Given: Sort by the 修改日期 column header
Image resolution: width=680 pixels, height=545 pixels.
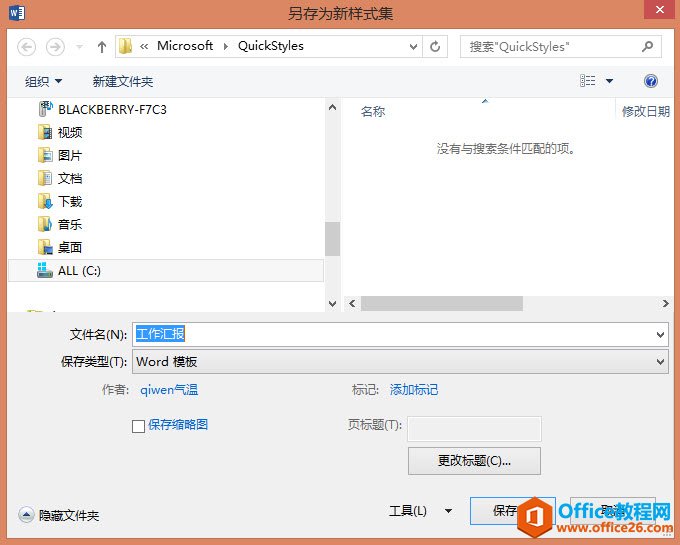Looking at the screenshot, I should 646,111.
